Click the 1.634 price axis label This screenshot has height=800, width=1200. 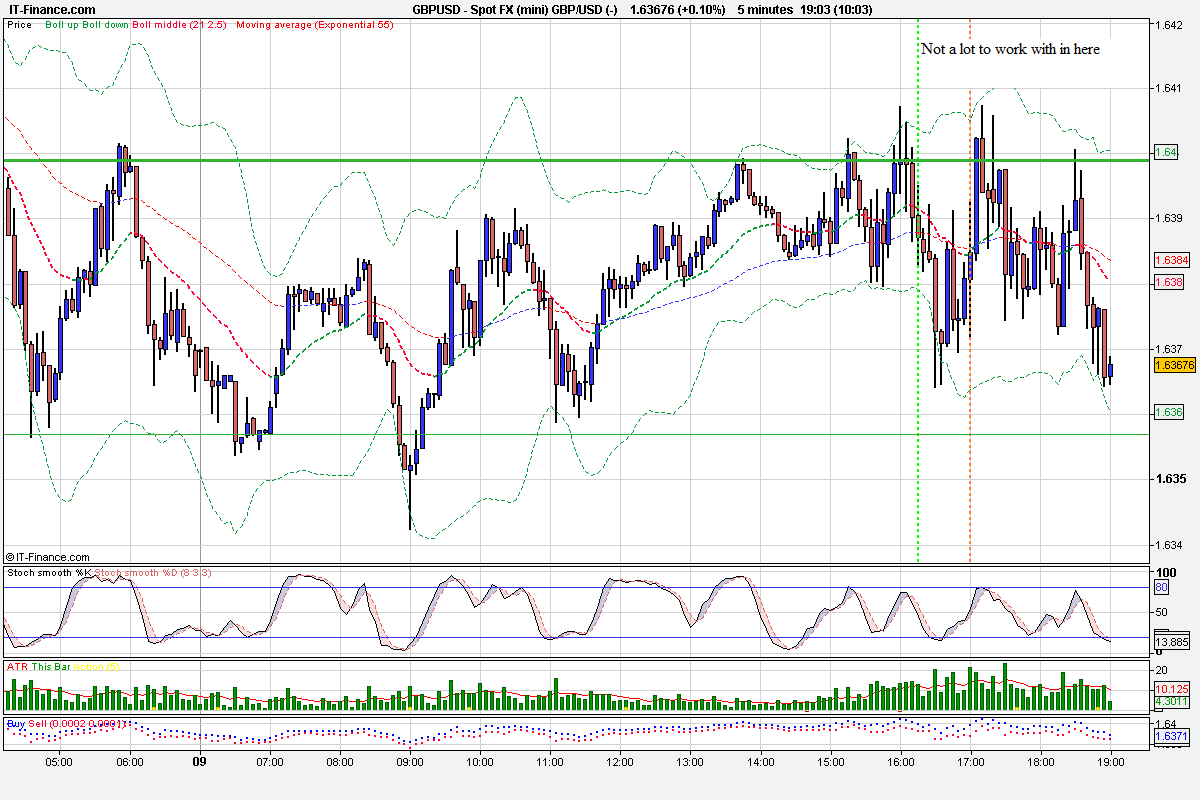pyautogui.click(x=1170, y=545)
